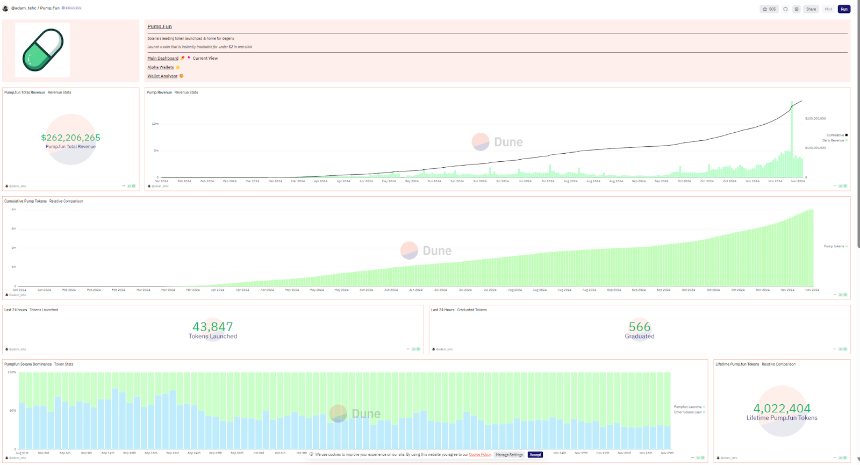This screenshot has height=465, width=860.
Task: Open the Lifetime Pump.fun Tokens panel title
Action: click(x=738, y=364)
